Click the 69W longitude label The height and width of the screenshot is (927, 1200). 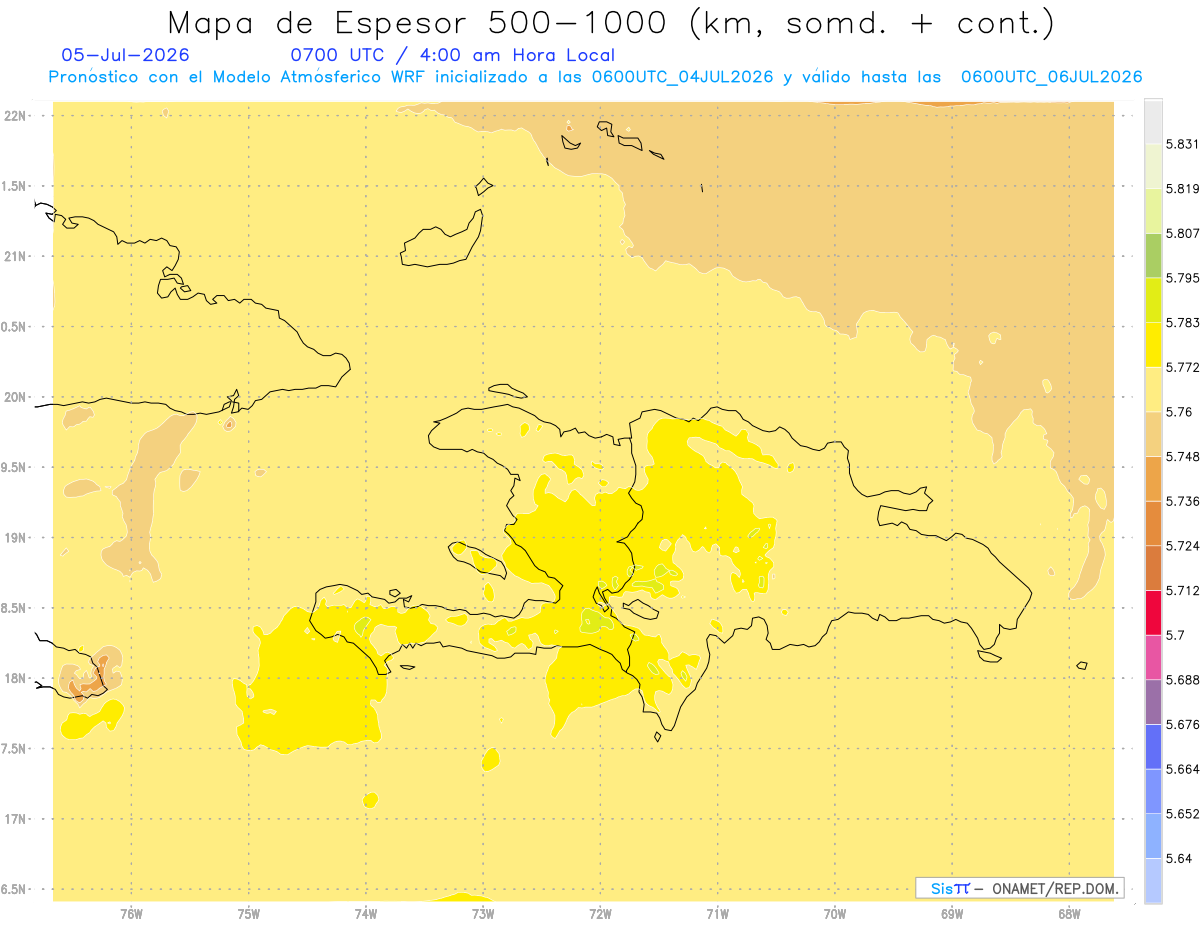pyautogui.click(x=952, y=913)
